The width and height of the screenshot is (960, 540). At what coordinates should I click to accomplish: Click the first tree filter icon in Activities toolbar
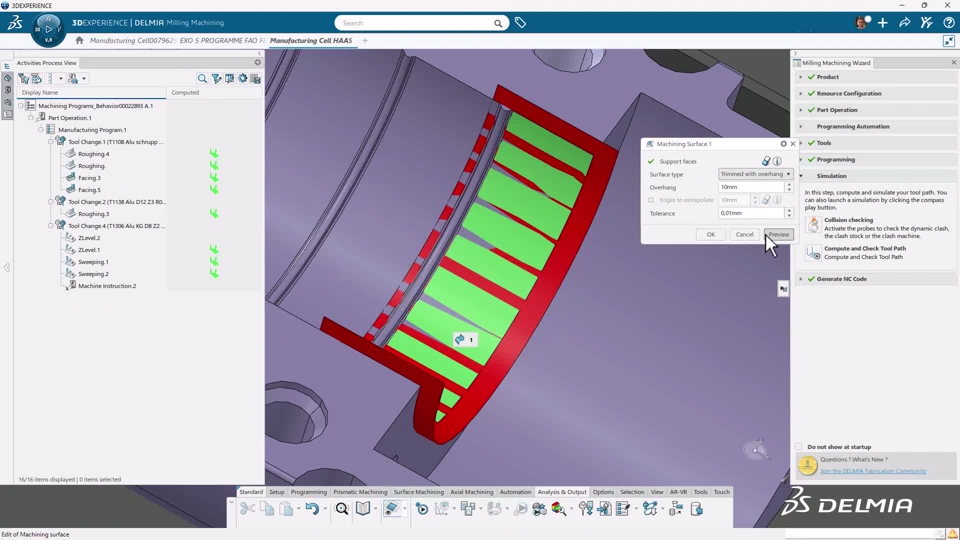pos(24,78)
